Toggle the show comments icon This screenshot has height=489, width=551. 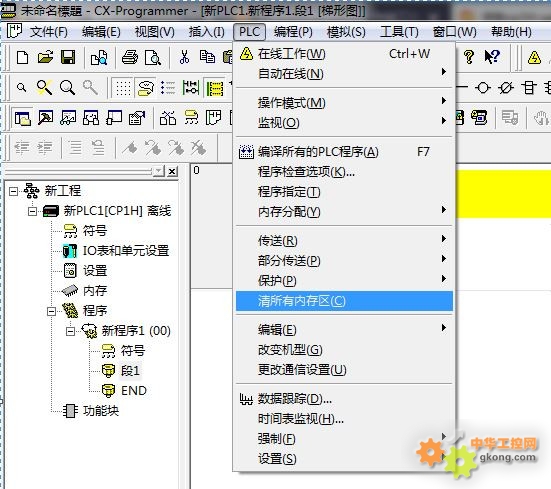(x=145, y=88)
